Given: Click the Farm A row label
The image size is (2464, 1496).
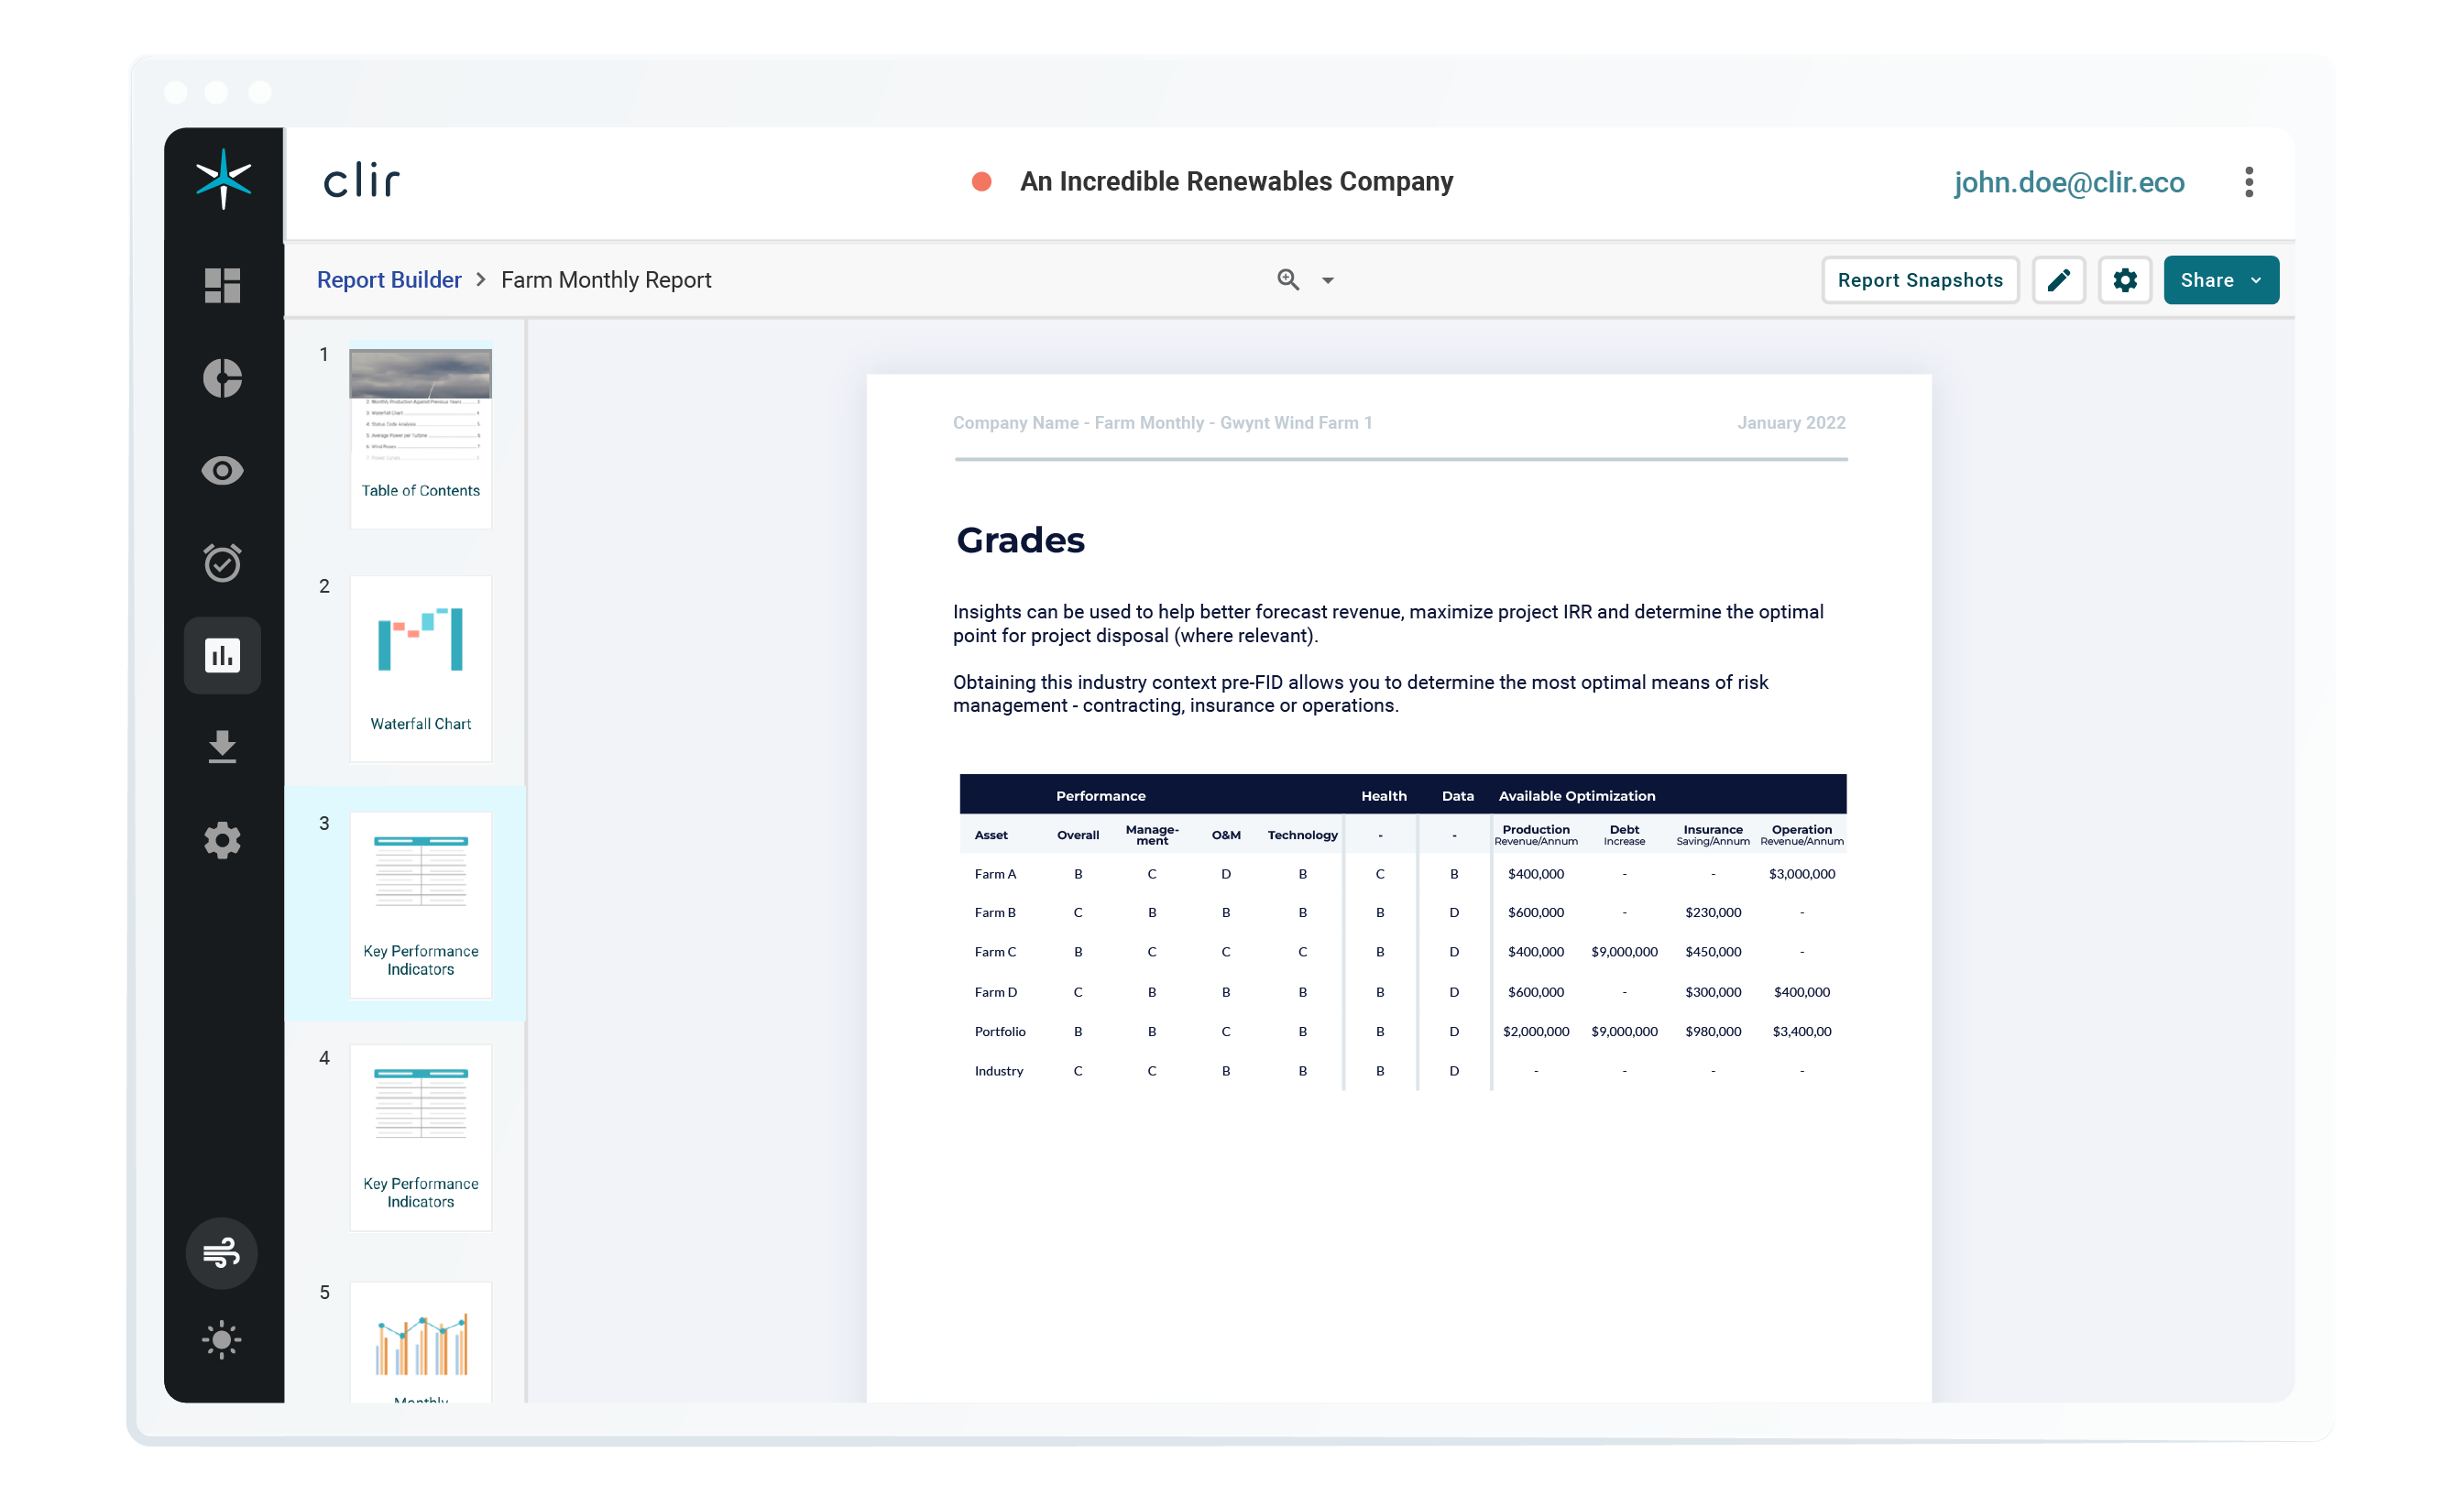Looking at the screenshot, I should [x=995, y=874].
